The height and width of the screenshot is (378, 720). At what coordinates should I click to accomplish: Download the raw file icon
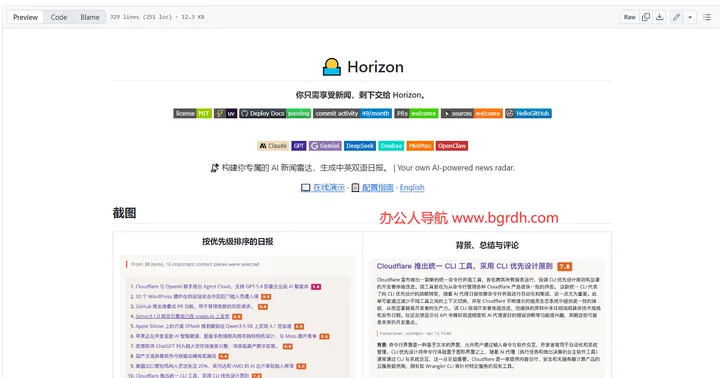[659, 17]
